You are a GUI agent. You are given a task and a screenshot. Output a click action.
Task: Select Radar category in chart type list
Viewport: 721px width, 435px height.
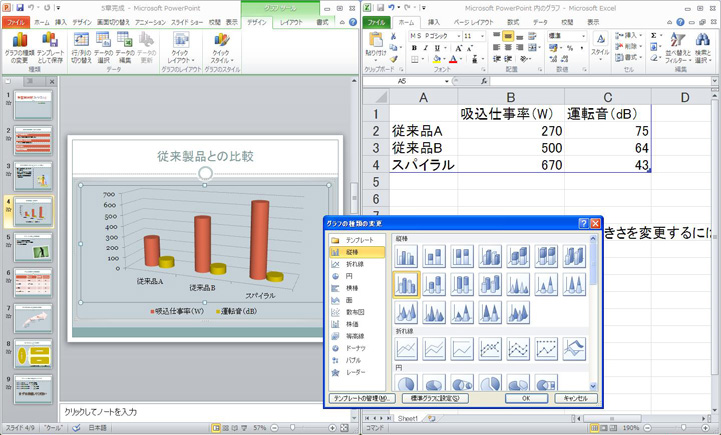click(x=357, y=372)
